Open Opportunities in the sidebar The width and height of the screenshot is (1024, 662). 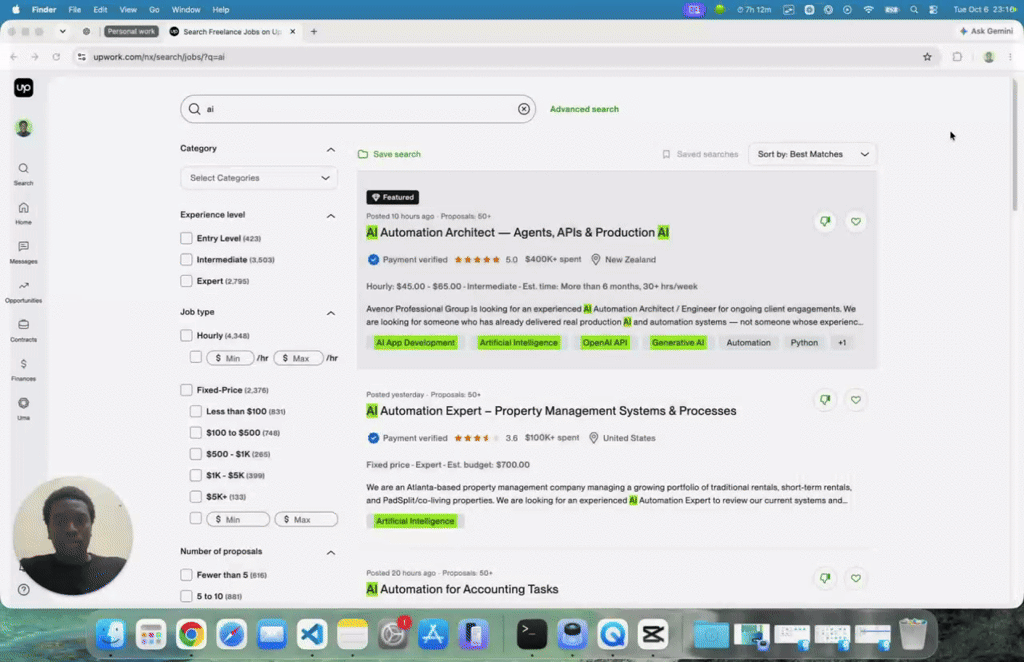(24, 292)
